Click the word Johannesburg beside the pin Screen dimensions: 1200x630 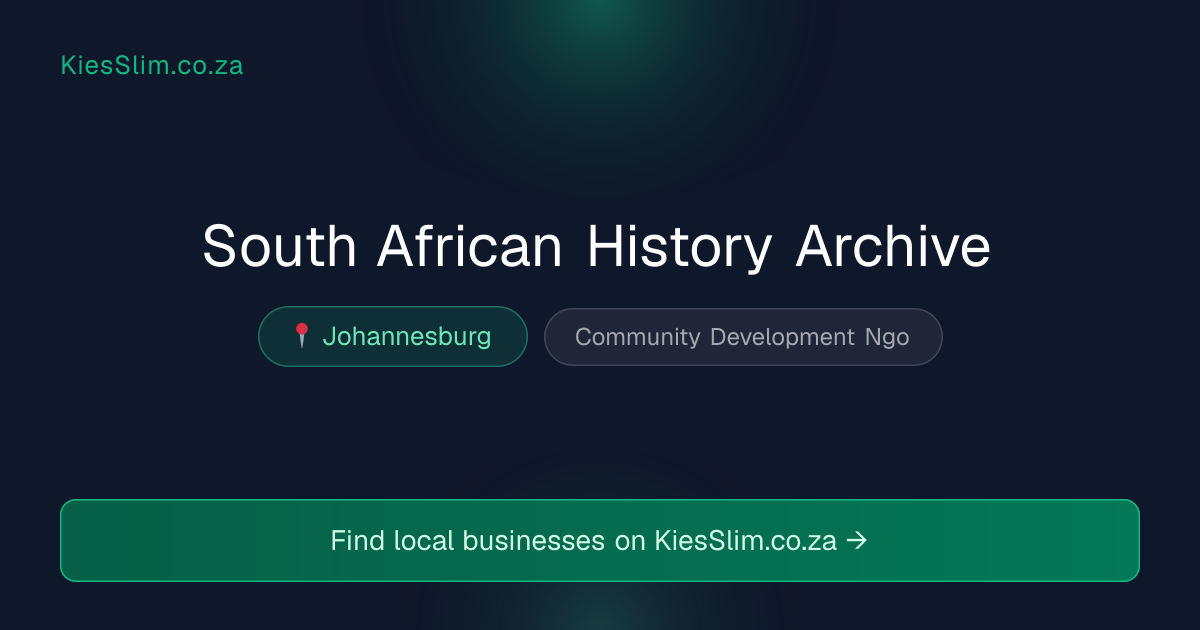(407, 337)
